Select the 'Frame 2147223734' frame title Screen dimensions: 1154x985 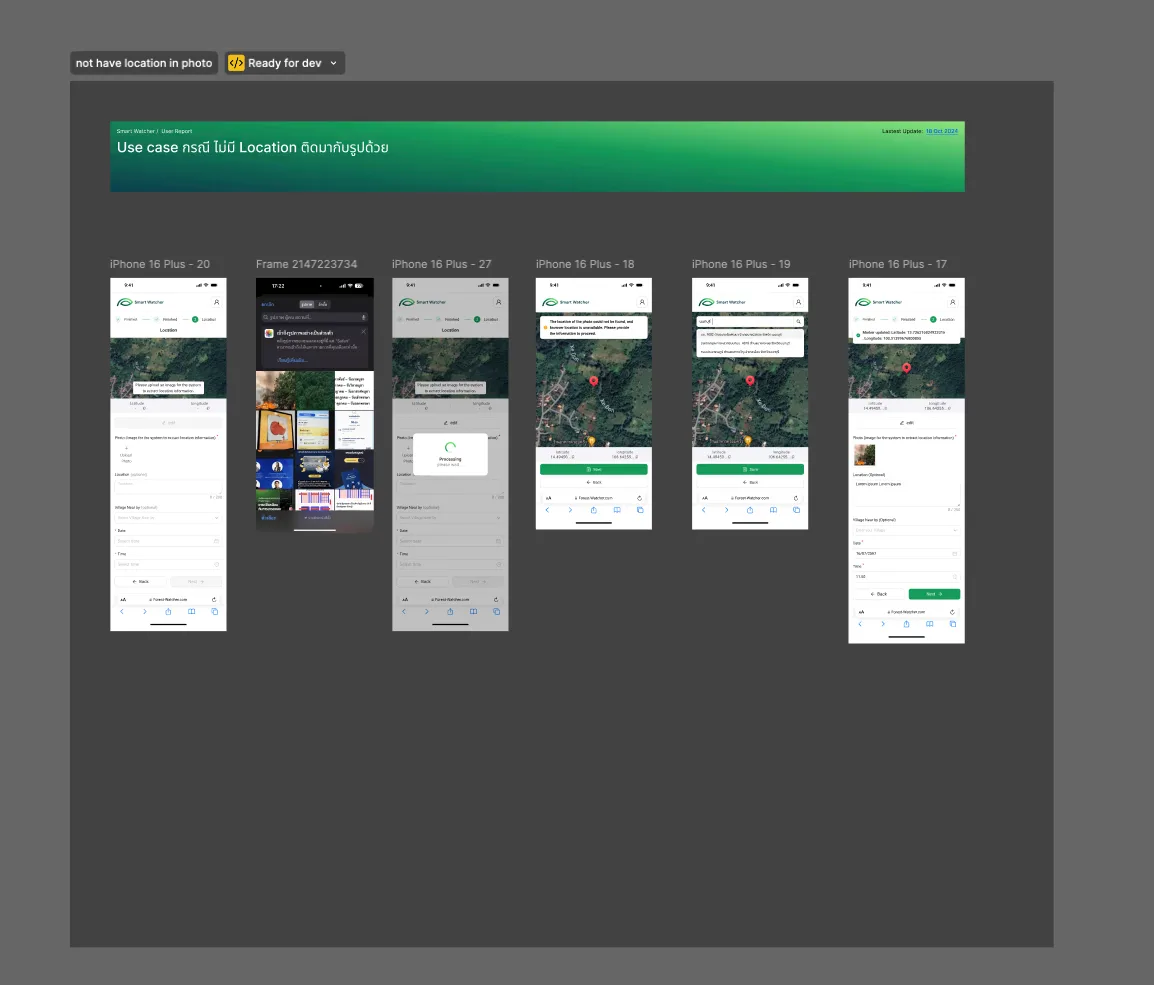306,264
